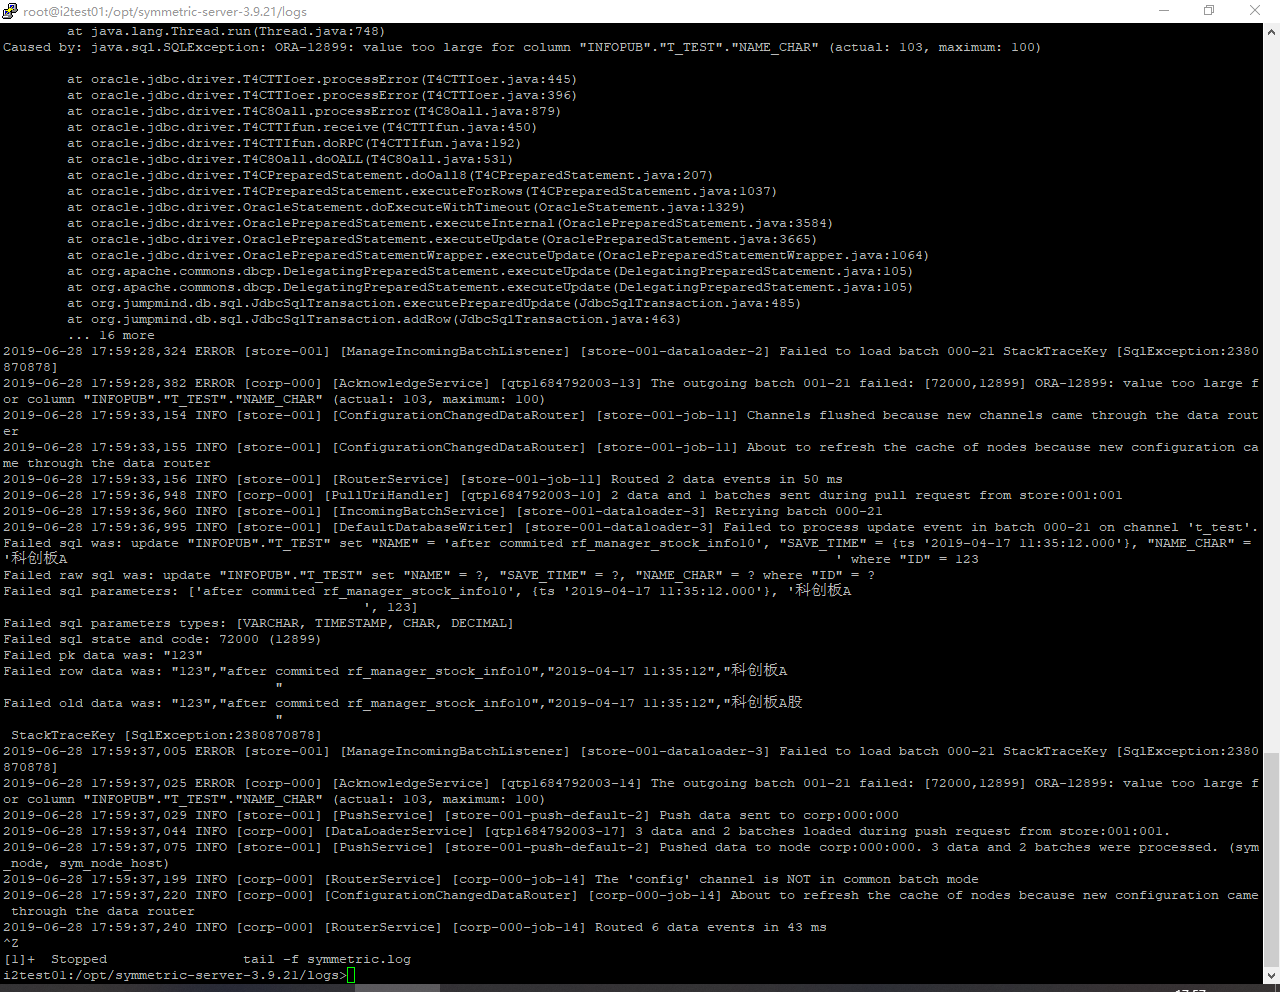Image resolution: width=1280 pixels, height=992 pixels.
Task: Click the 'Failed pk data was' line
Action: [x=103, y=655]
